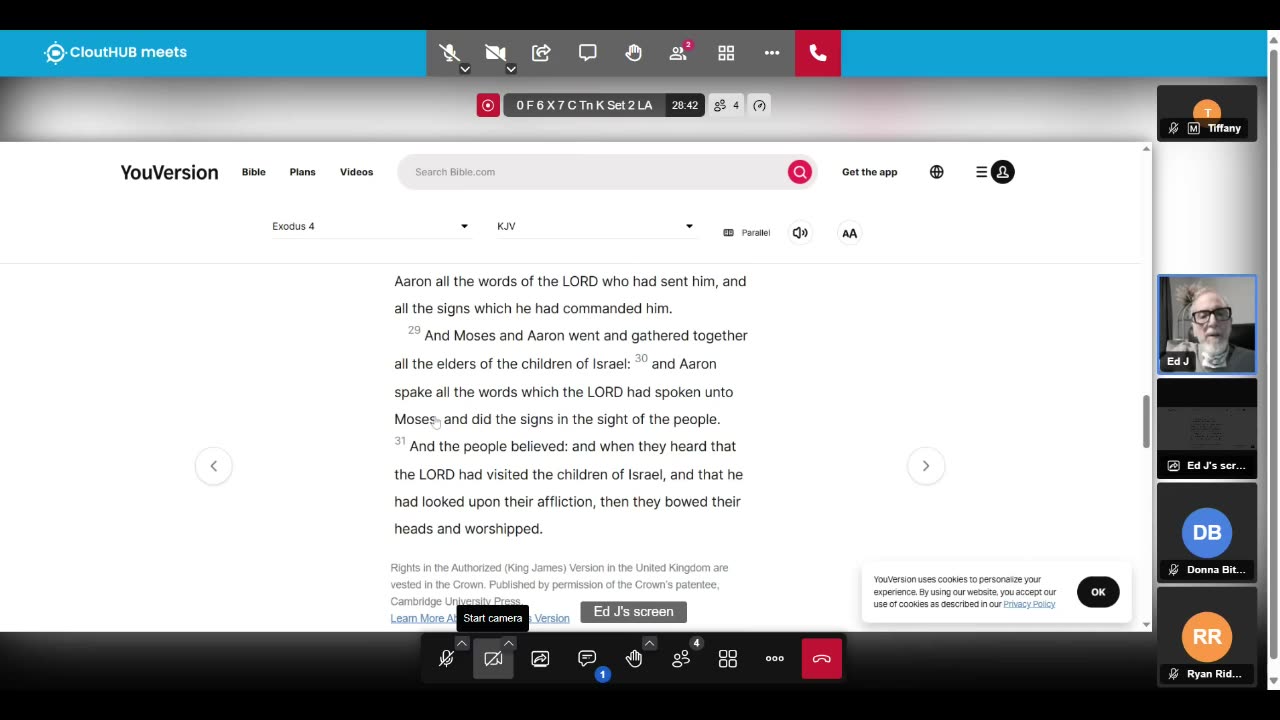
Task: Click share screen icon in bottom toolbar
Action: click(540, 659)
